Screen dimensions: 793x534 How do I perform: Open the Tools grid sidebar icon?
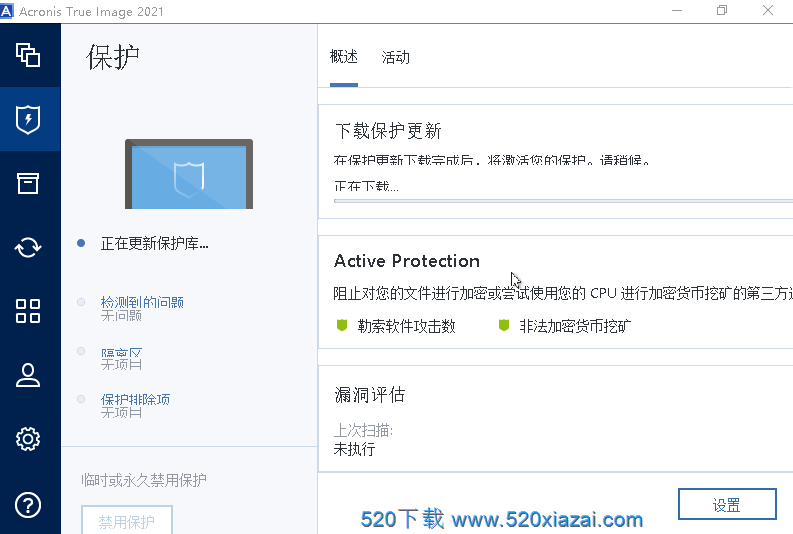[x=28, y=310]
